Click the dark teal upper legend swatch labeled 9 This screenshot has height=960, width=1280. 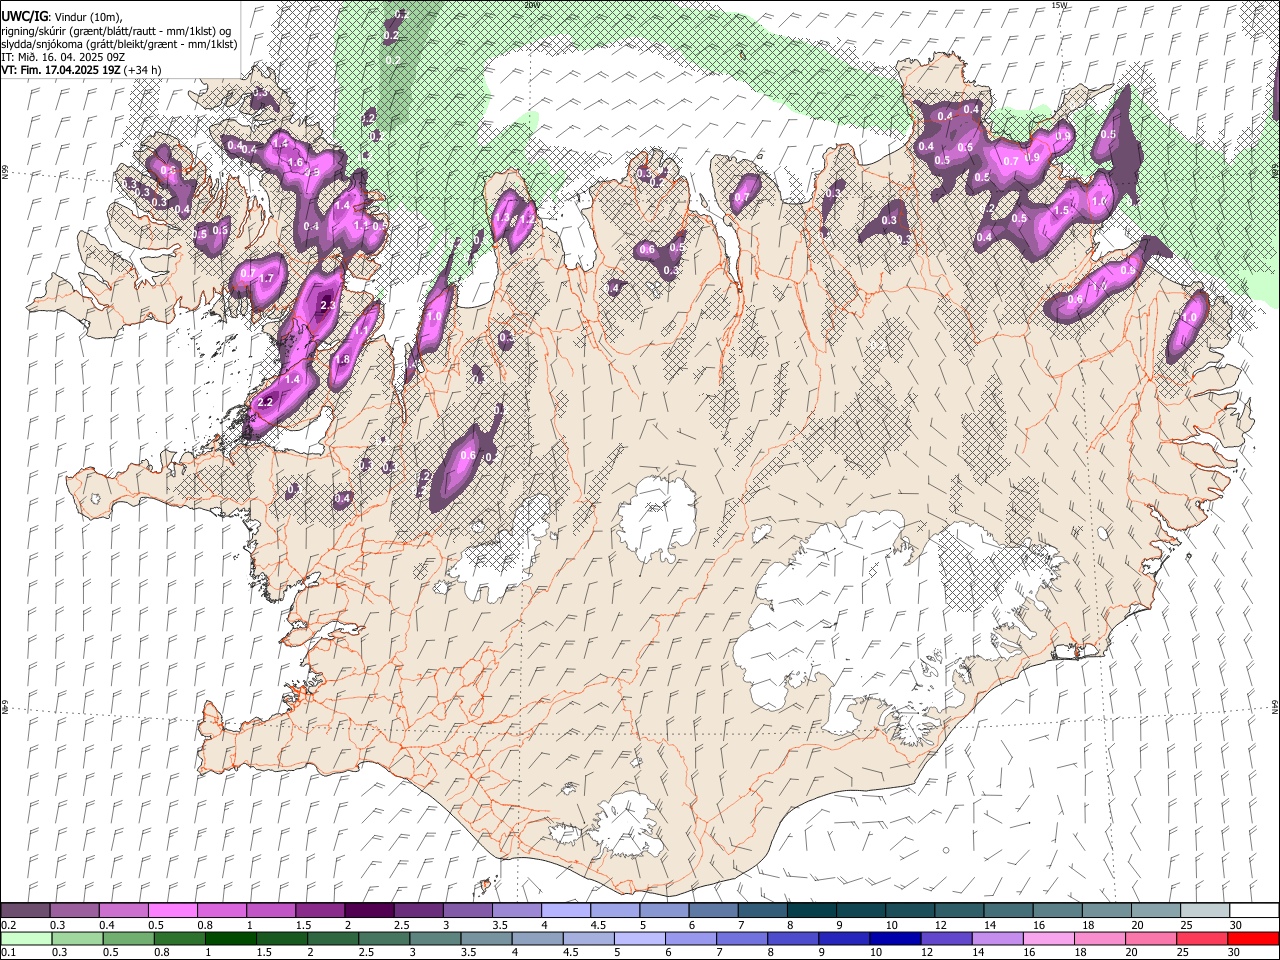tap(859, 911)
